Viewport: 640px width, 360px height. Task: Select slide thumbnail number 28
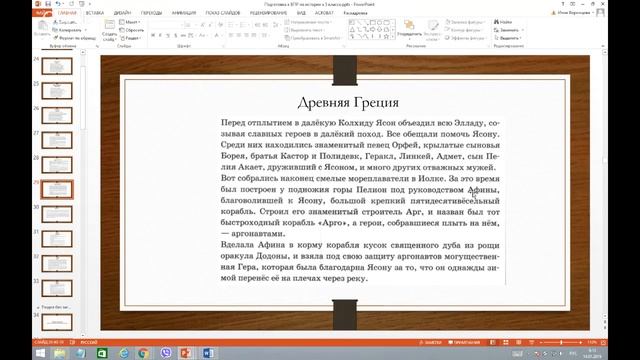tap(57, 165)
